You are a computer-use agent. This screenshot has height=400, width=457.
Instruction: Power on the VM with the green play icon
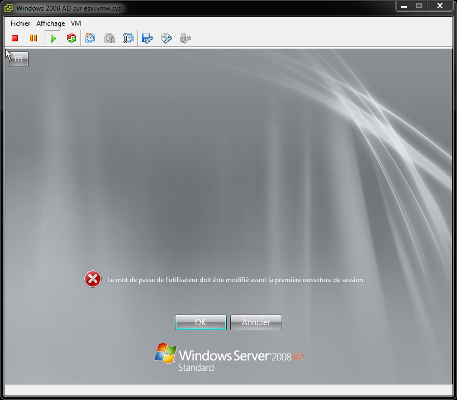pyautogui.click(x=53, y=38)
